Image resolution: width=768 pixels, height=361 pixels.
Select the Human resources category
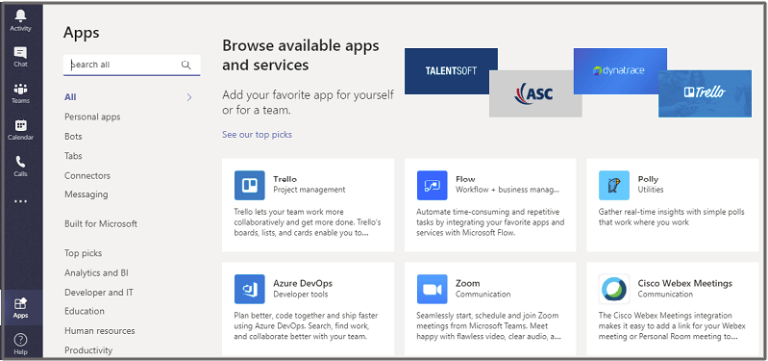[x=99, y=331]
